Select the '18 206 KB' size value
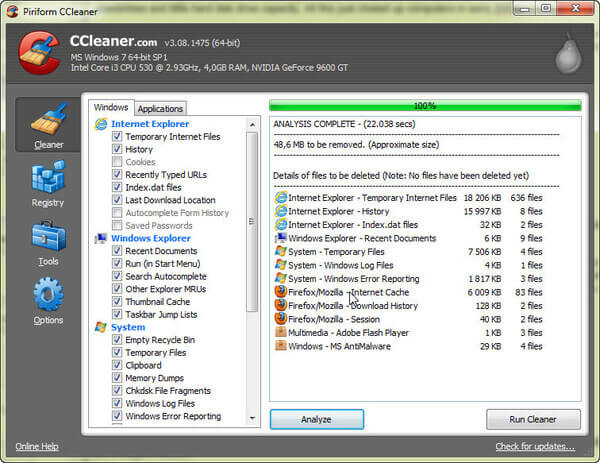Screen dimensions: 600x463 click(x=482, y=198)
